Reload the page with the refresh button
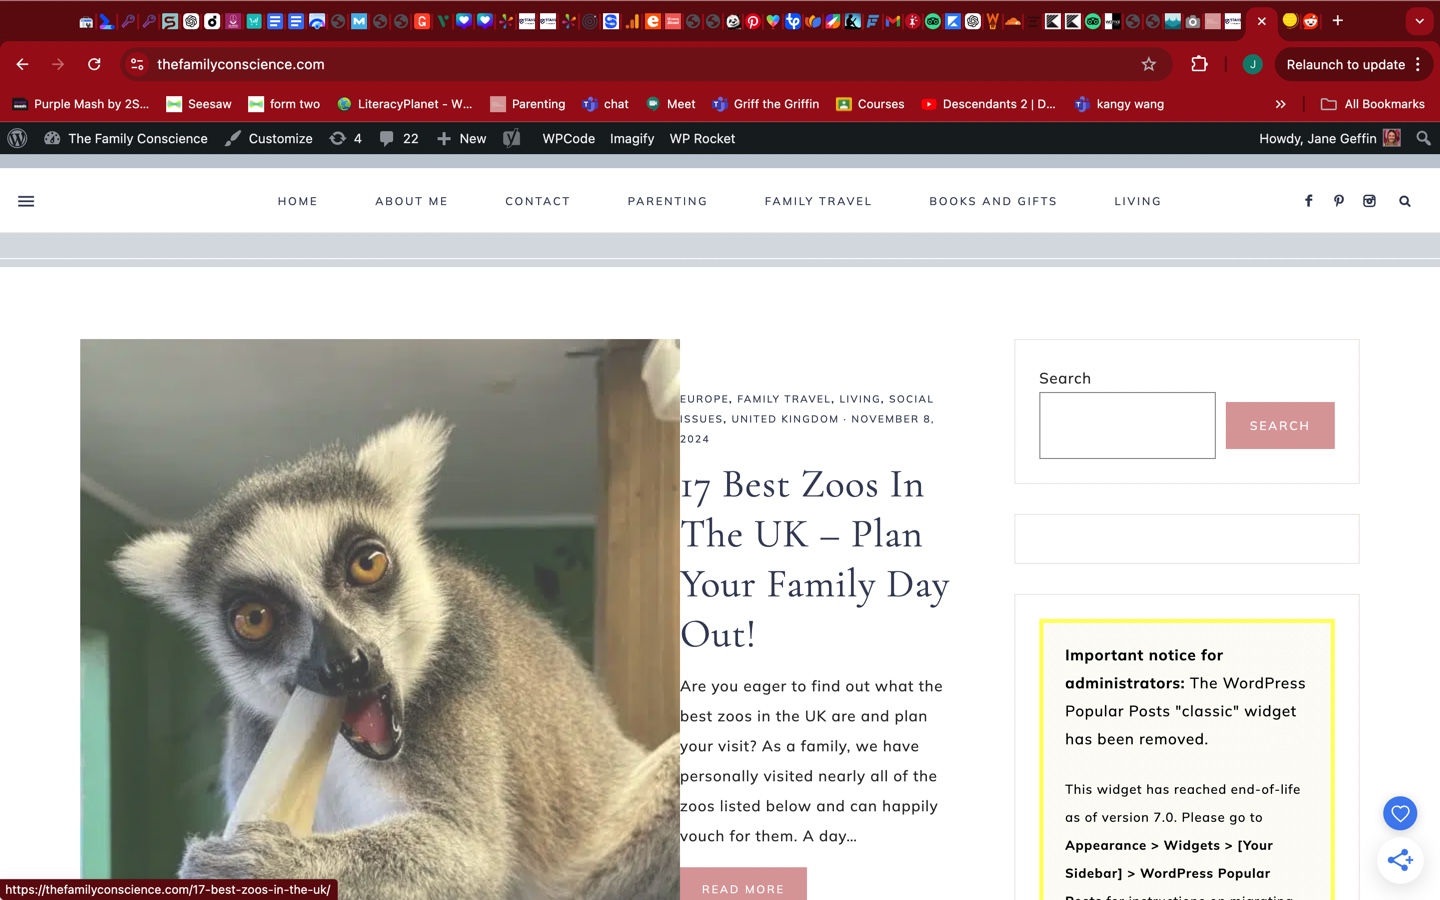The width and height of the screenshot is (1440, 900). point(94,64)
